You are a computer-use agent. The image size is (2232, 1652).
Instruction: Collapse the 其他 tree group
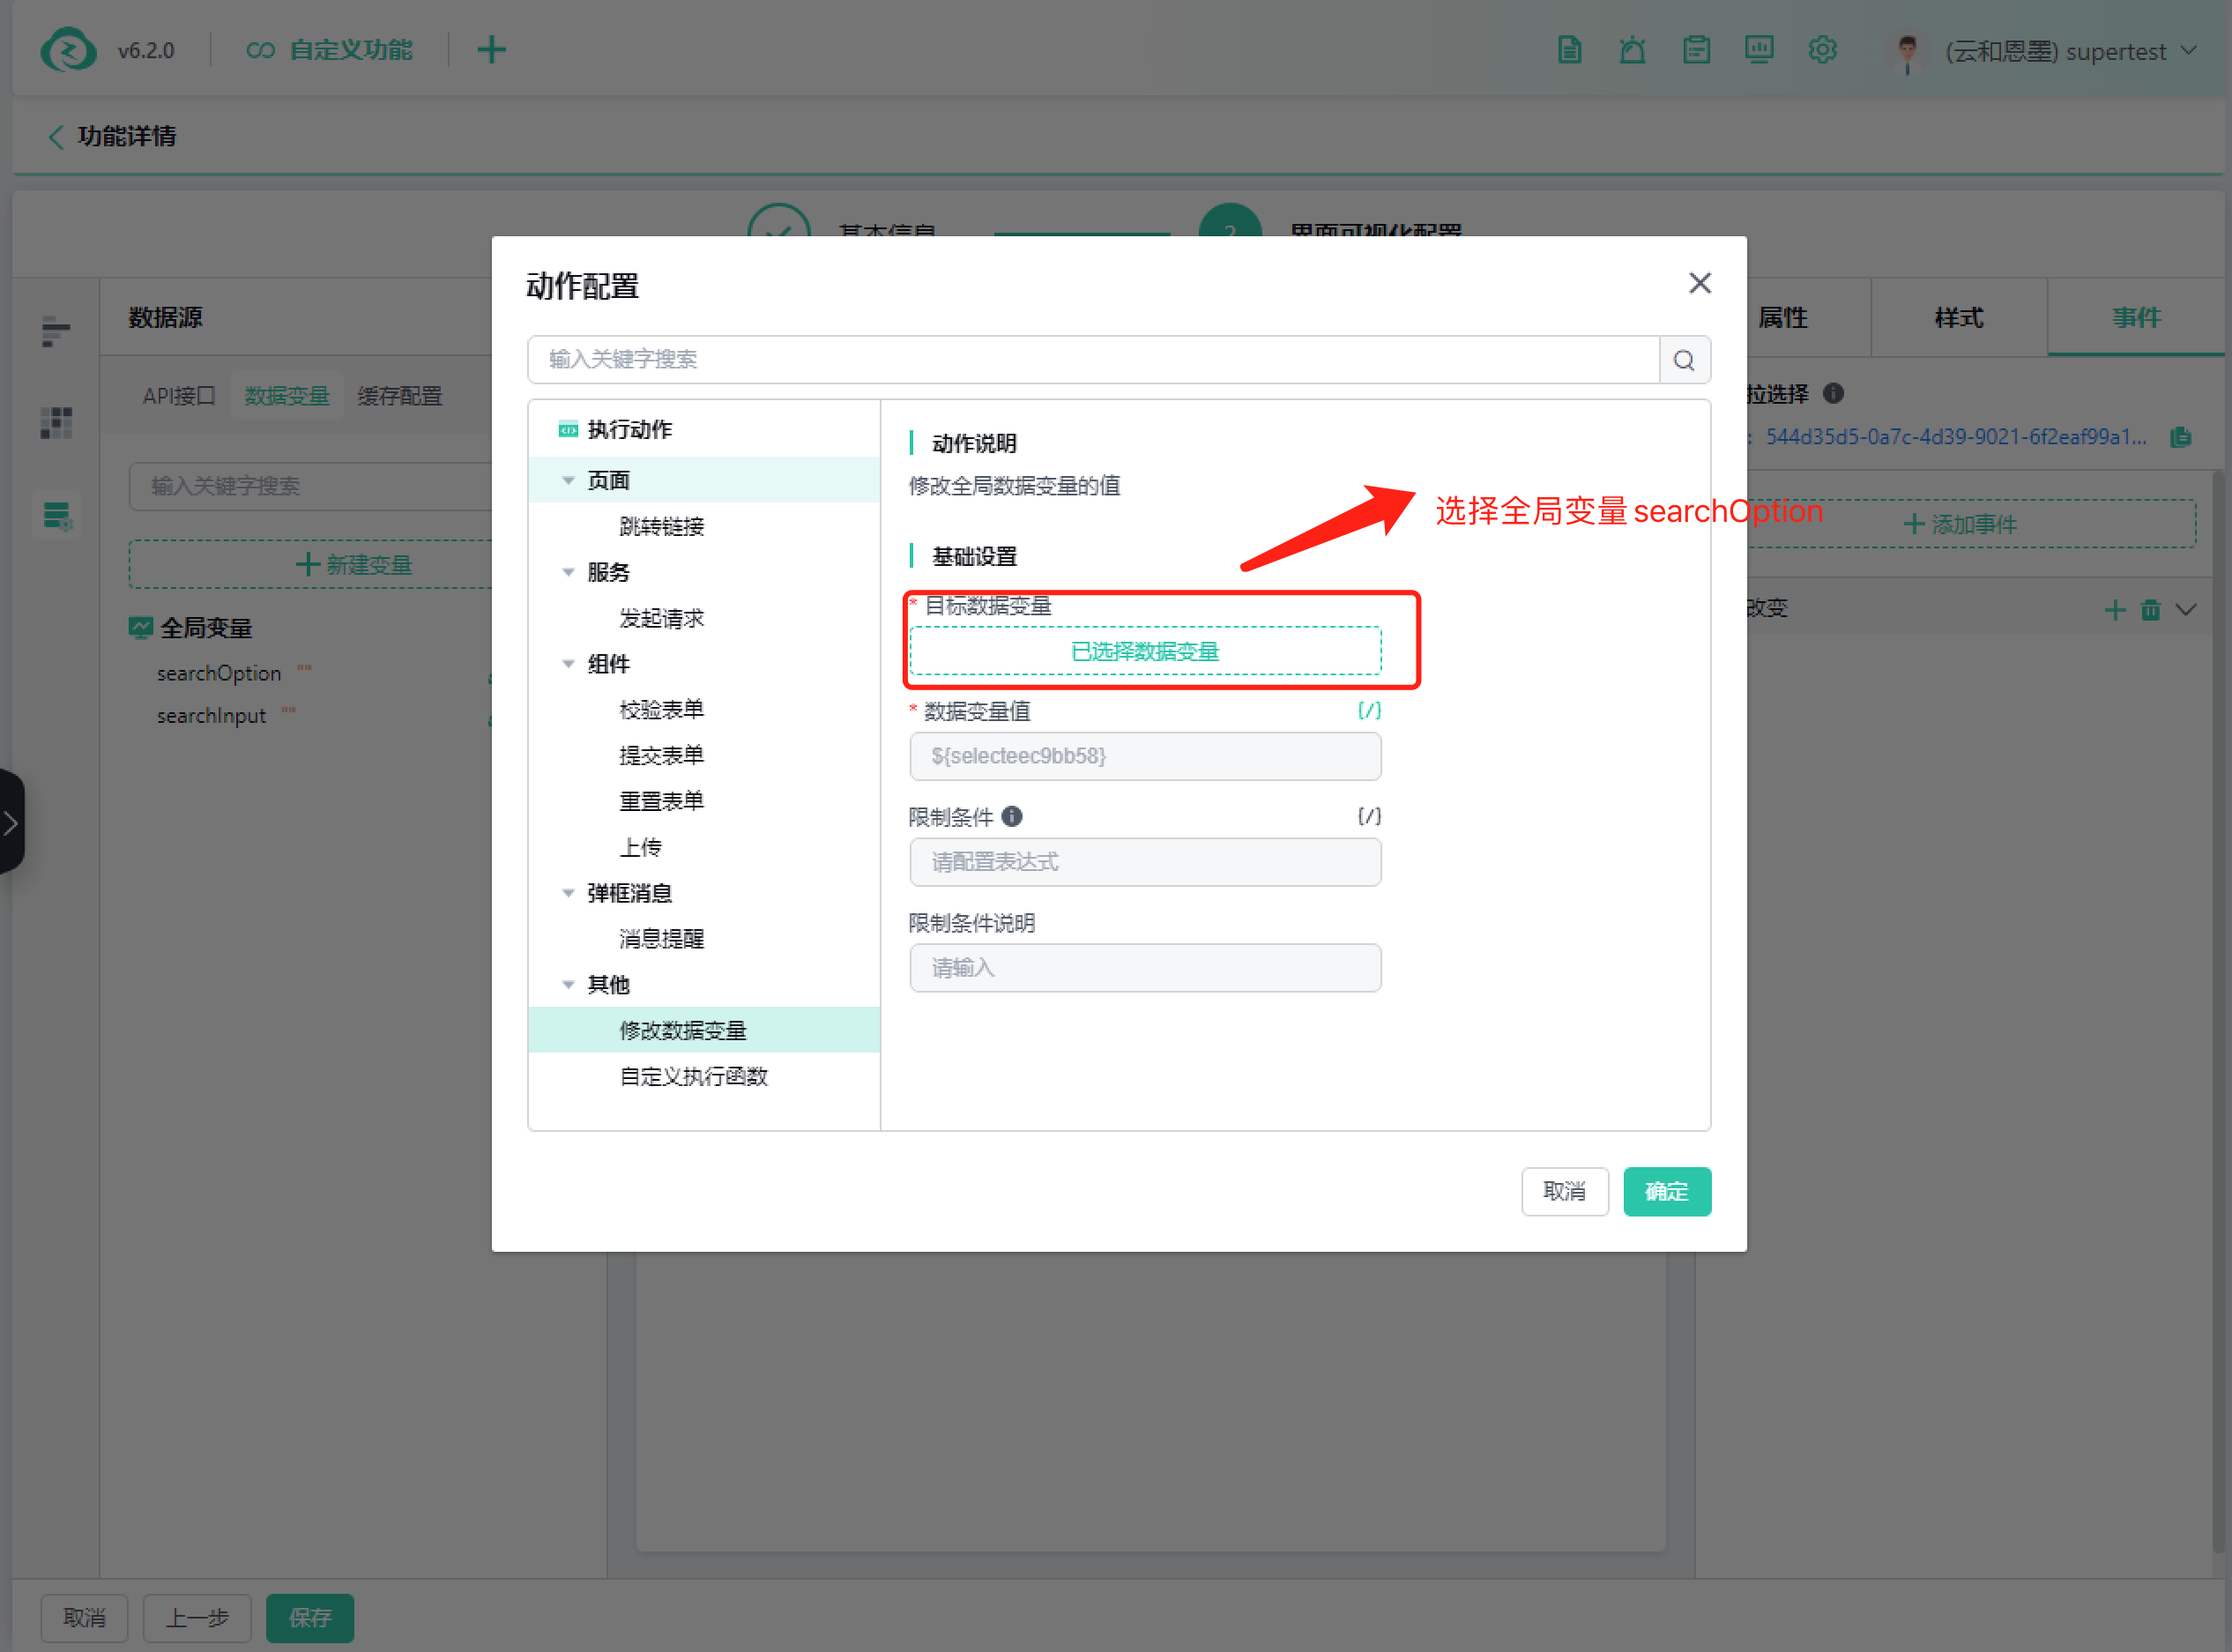click(568, 985)
